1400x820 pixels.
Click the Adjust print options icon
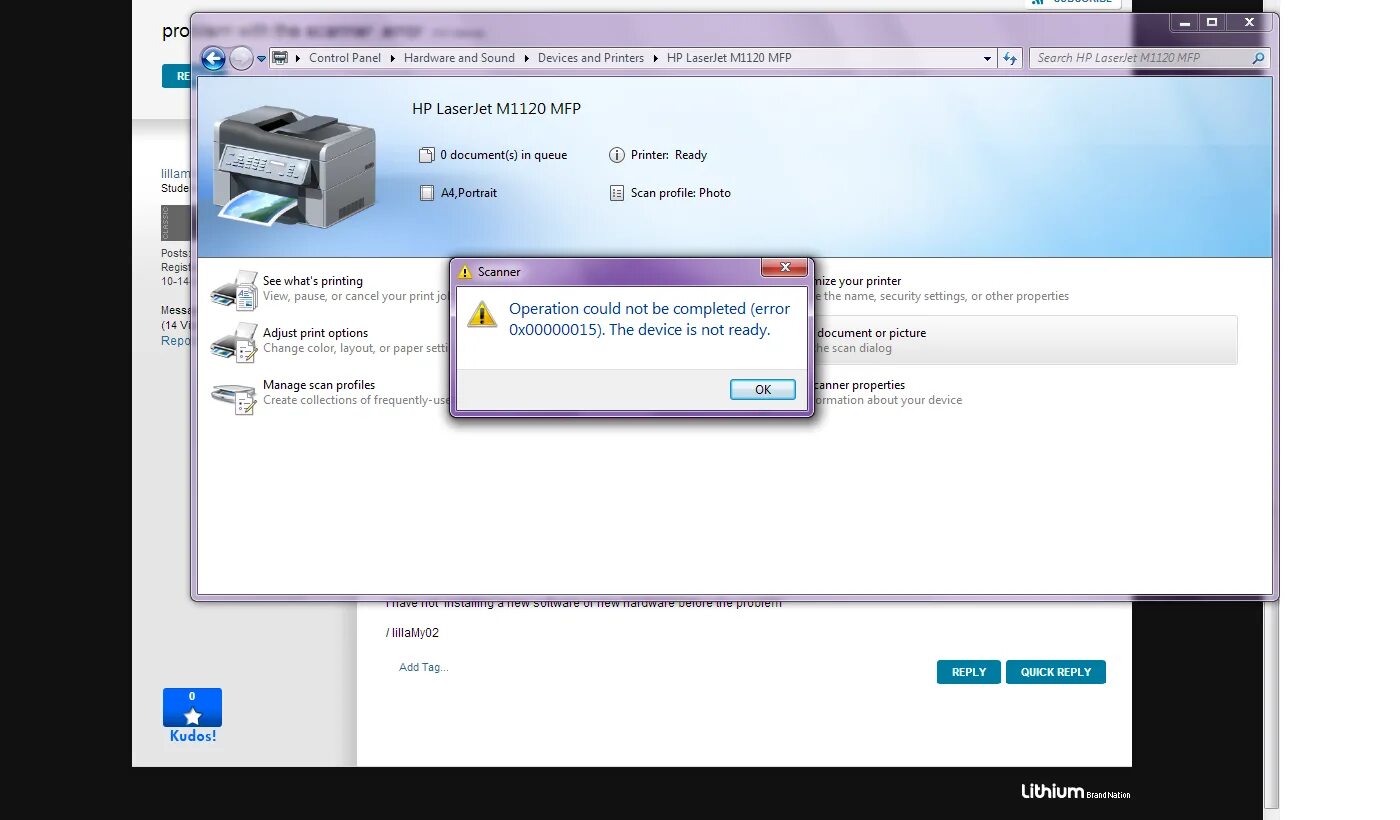coord(234,341)
